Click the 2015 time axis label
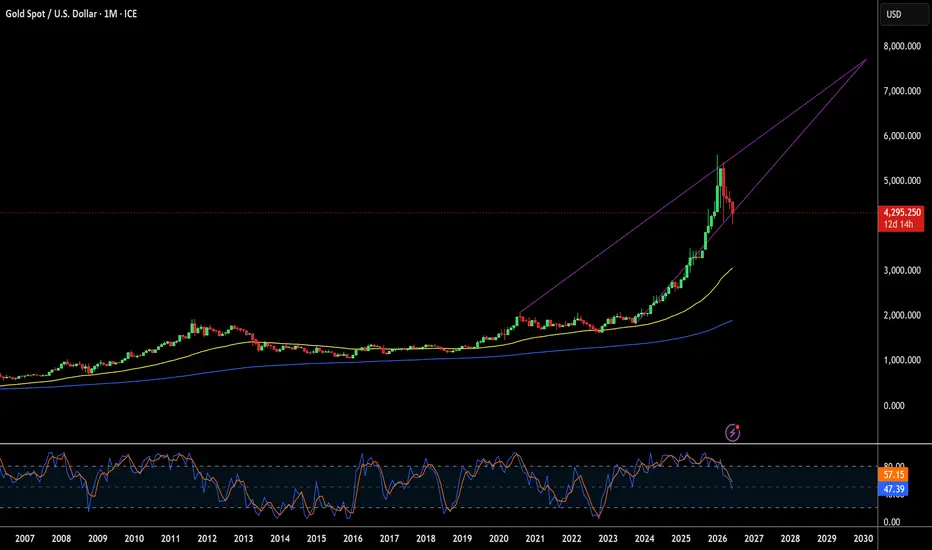 (316, 538)
